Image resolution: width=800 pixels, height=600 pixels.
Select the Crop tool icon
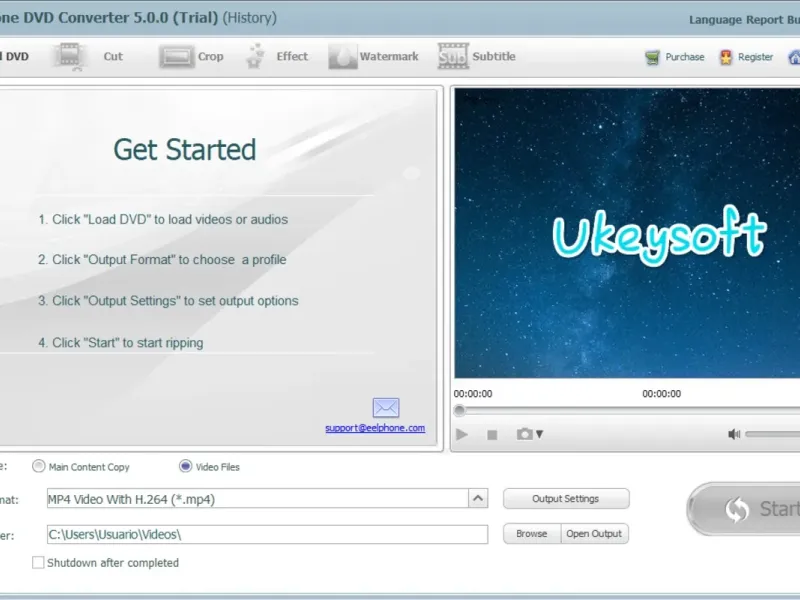point(177,56)
